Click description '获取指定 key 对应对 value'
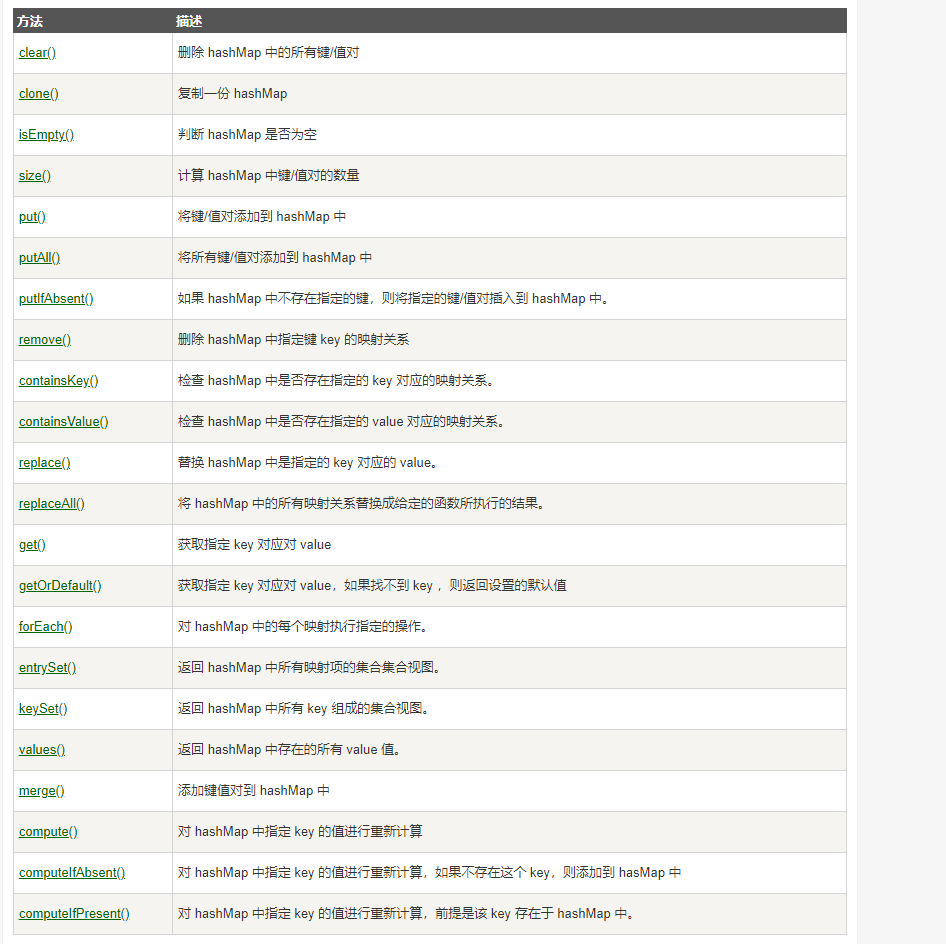The height and width of the screenshot is (944, 946). pyautogui.click(x=255, y=545)
